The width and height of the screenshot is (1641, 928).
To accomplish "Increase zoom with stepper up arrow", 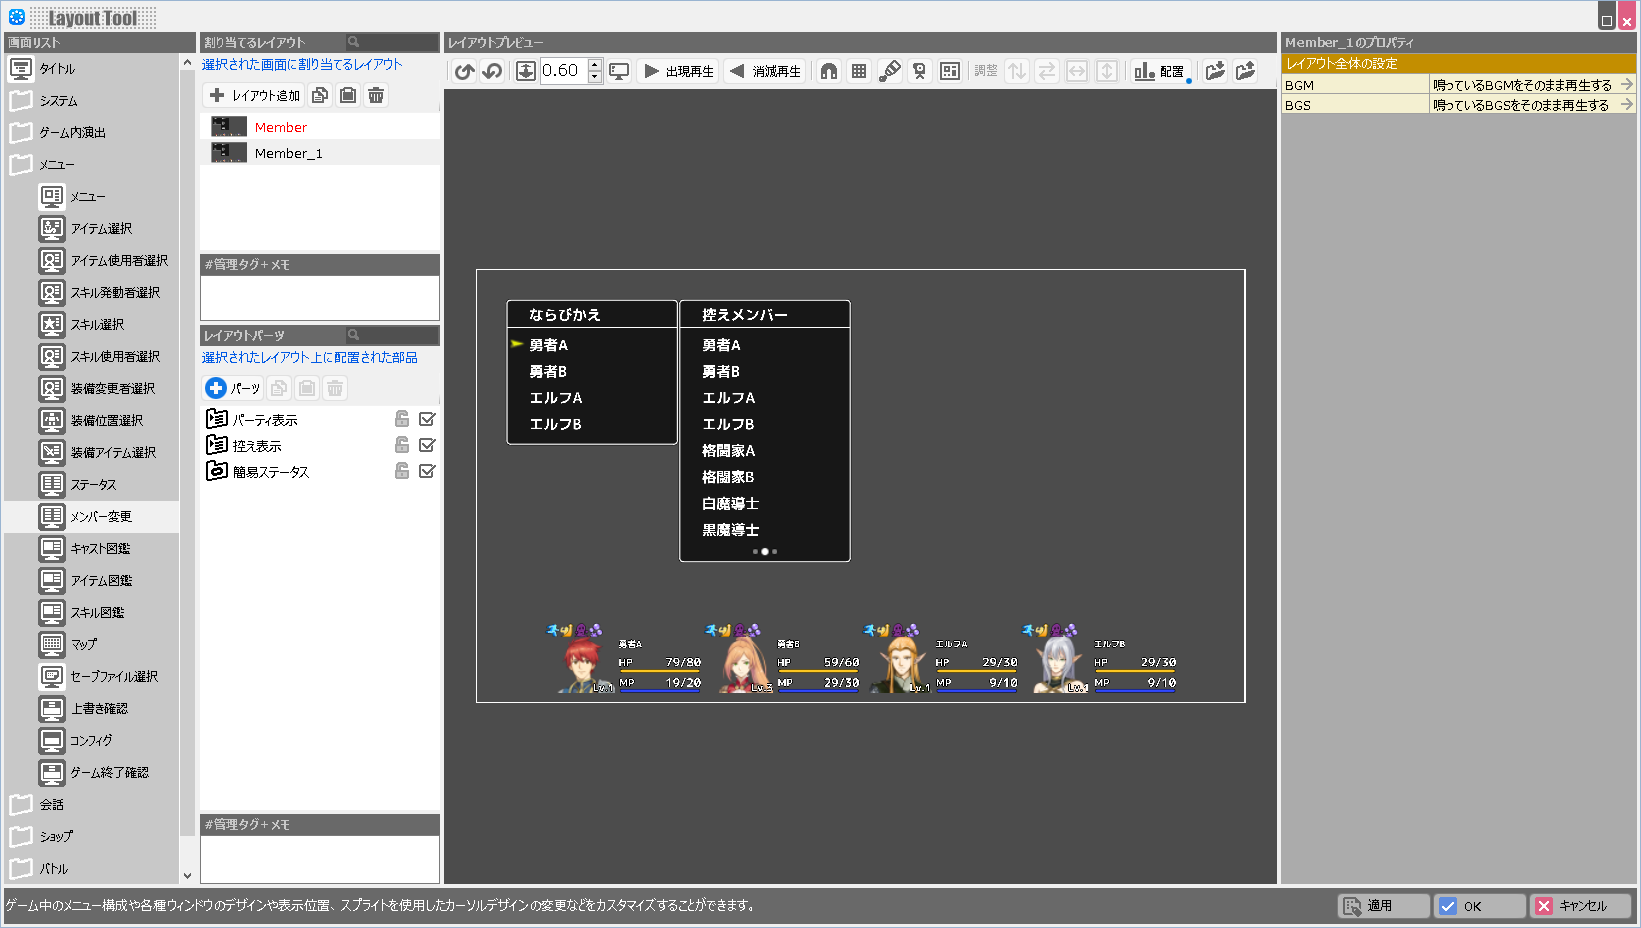I will pos(595,65).
